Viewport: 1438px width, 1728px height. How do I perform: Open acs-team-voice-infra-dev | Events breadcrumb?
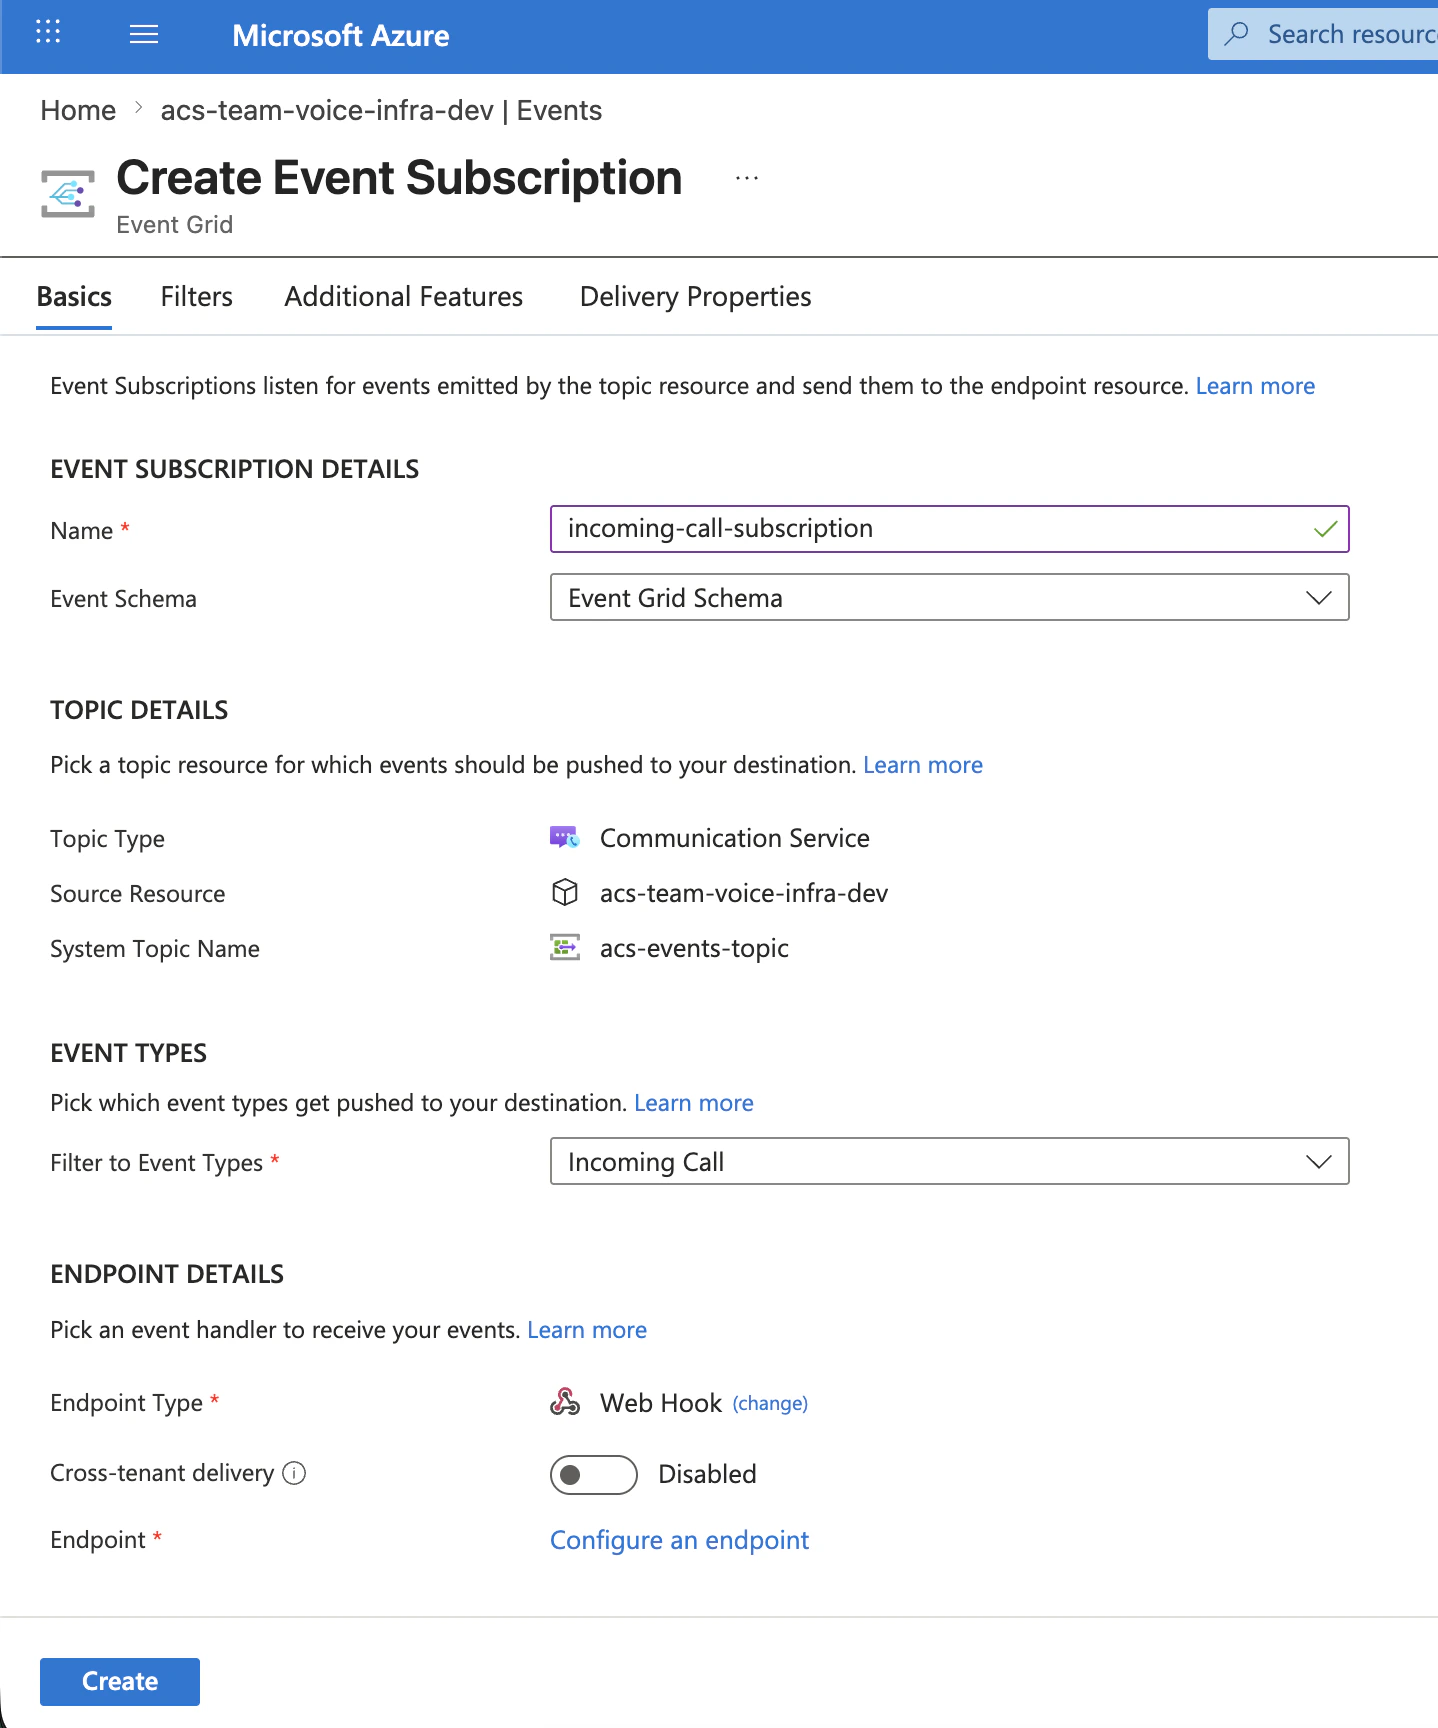click(381, 110)
